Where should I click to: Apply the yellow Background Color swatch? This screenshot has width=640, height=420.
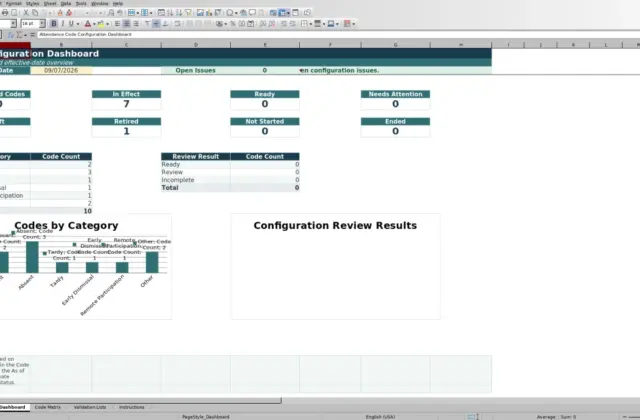point(100,24)
